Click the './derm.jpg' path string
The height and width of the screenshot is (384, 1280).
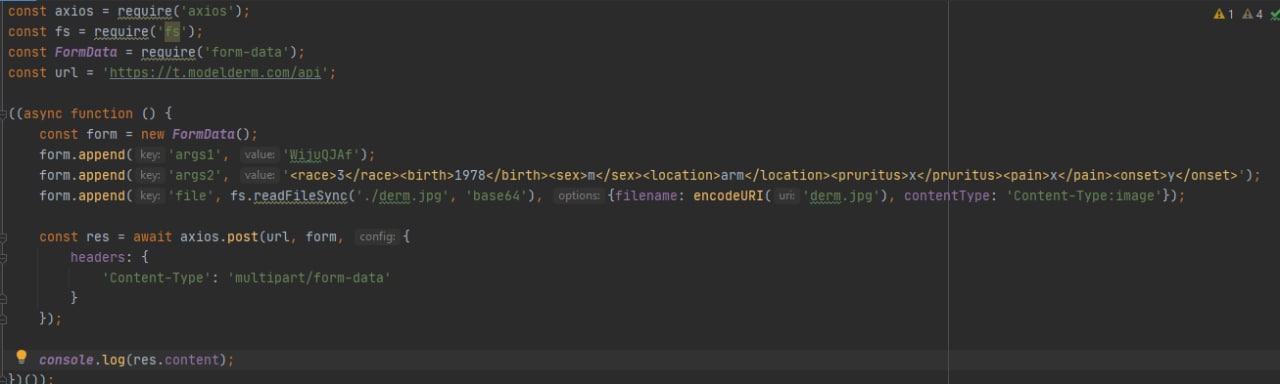(402, 196)
